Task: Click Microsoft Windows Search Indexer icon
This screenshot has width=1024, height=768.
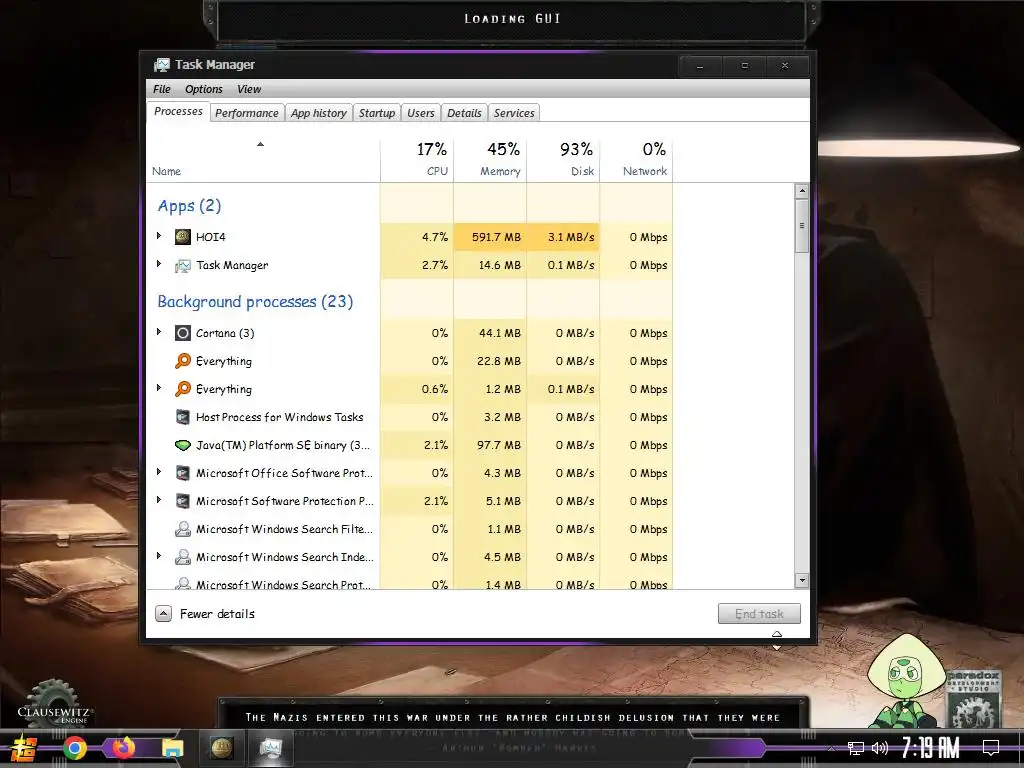Action: point(183,557)
